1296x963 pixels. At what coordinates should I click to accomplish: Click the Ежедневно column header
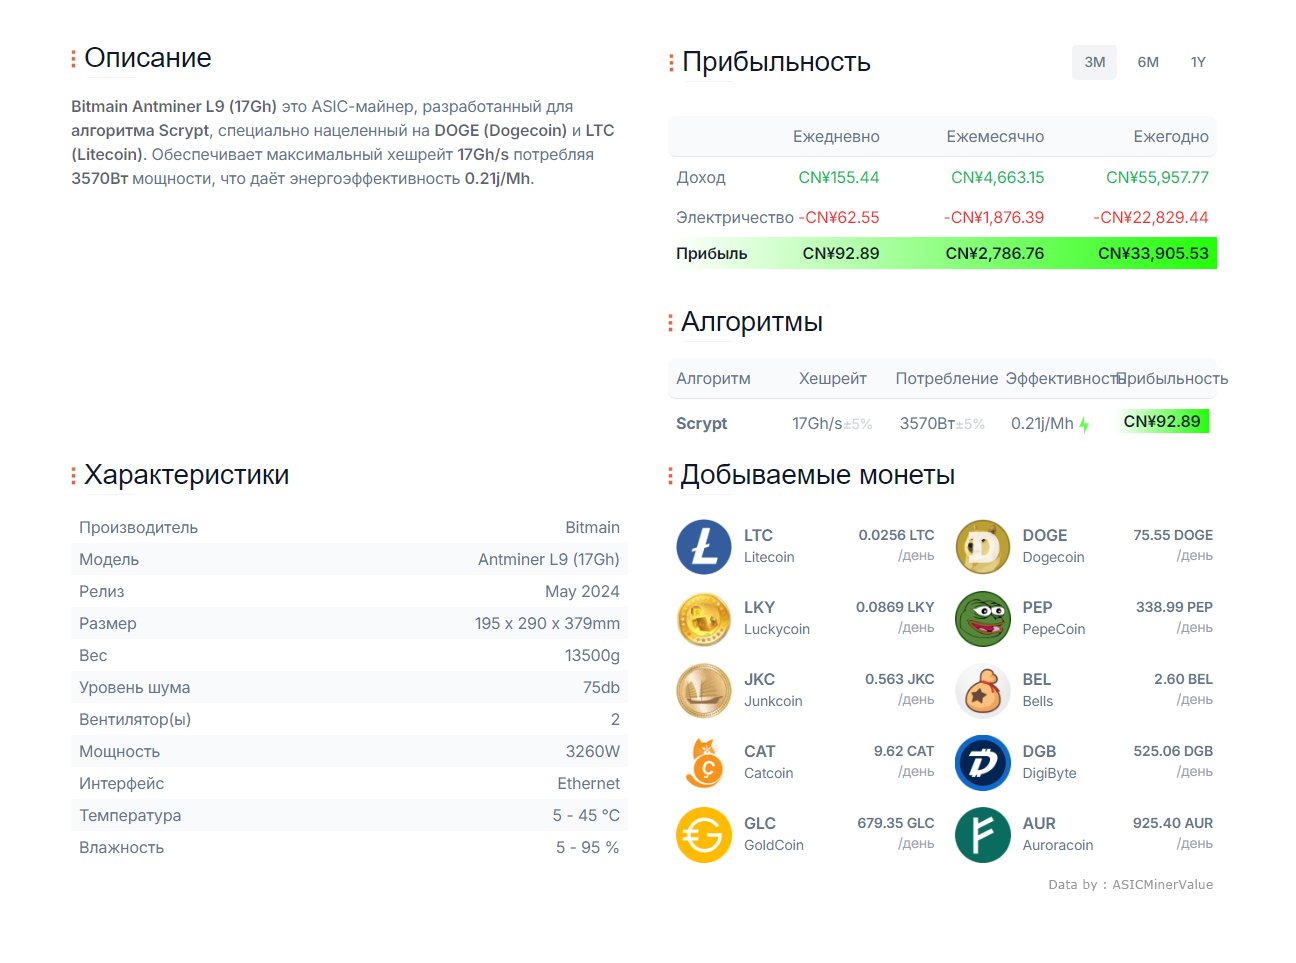(836, 136)
